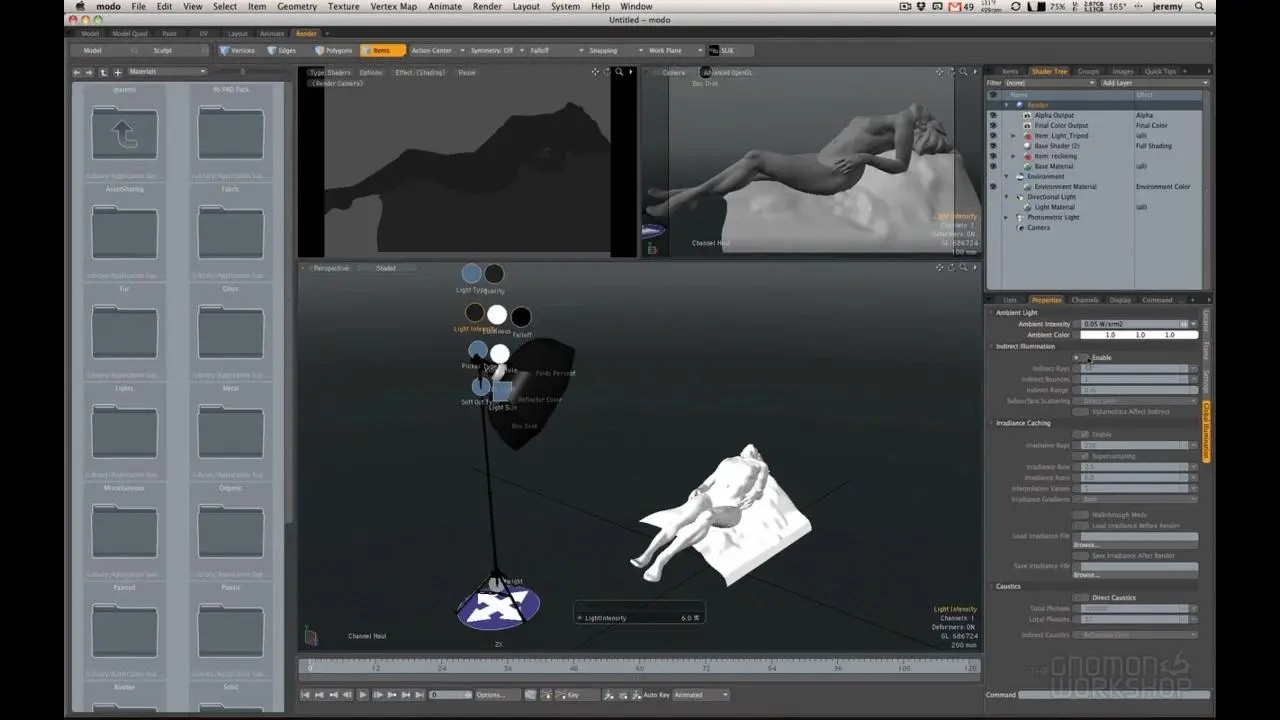The image size is (1280, 720).
Task: Click the Falloff black circle handle
Action: 521,318
